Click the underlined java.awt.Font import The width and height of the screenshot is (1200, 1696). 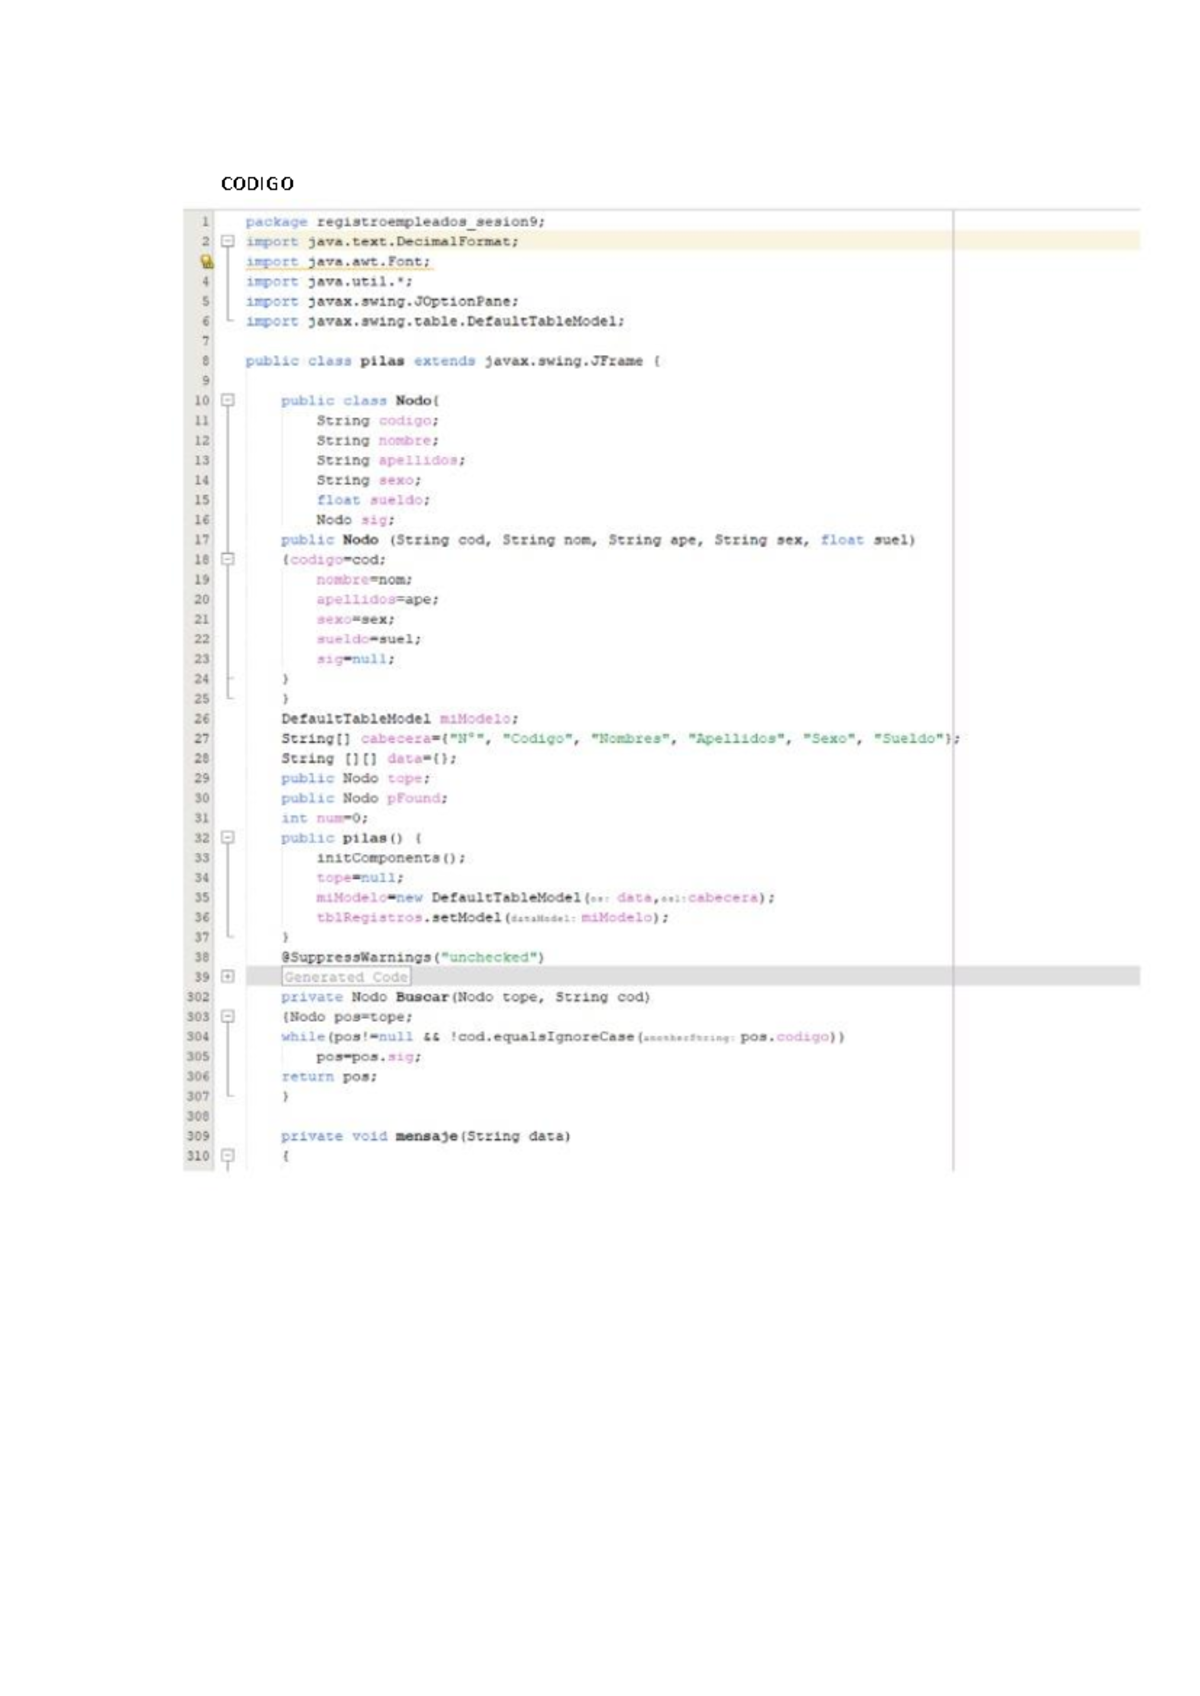click(x=368, y=262)
